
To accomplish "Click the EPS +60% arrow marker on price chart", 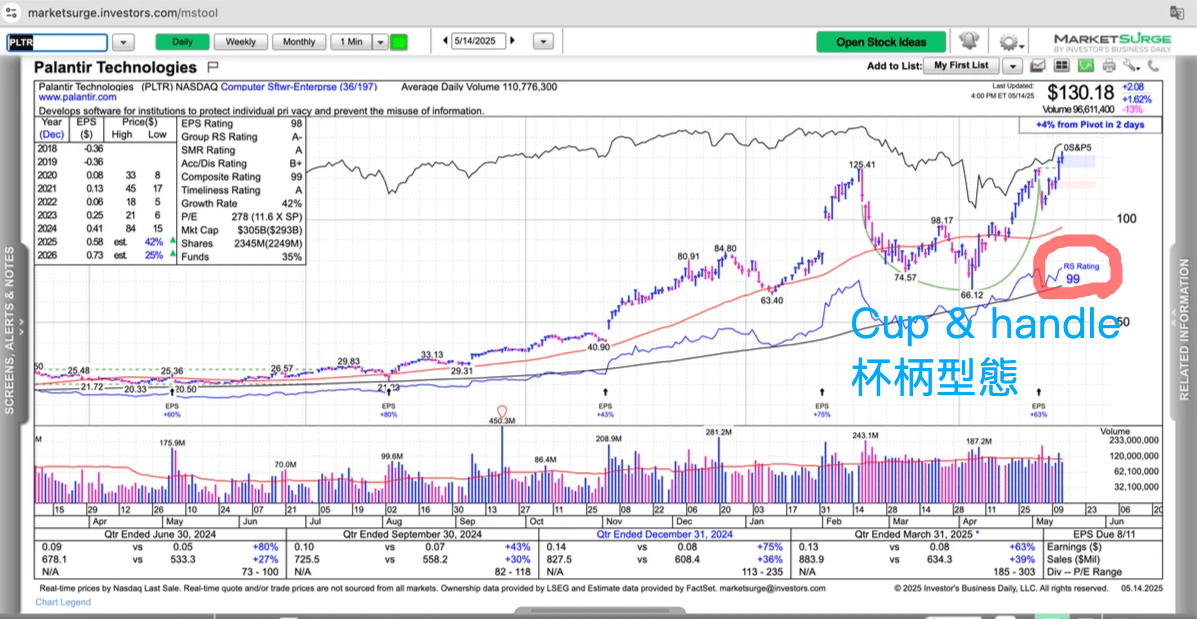I will tap(173, 392).
